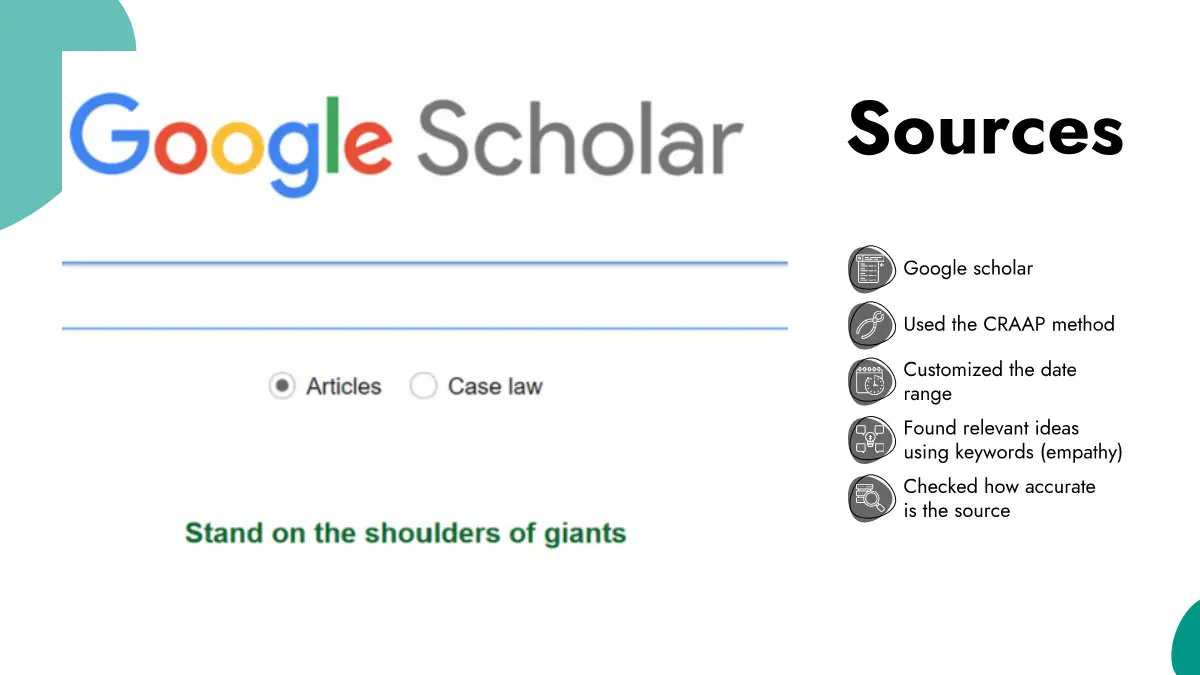Click the calendar clock icon
Viewport: 1200px width, 675px height.
[869, 381]
